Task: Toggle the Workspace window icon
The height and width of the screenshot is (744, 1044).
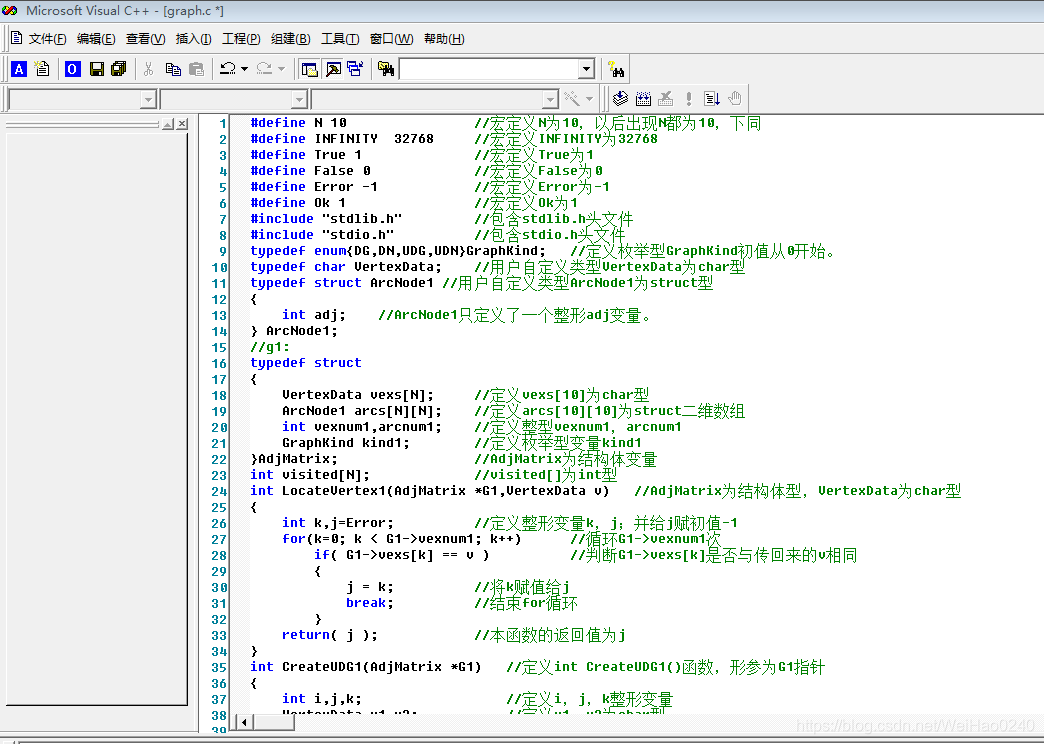Action: tap(309, 69)
